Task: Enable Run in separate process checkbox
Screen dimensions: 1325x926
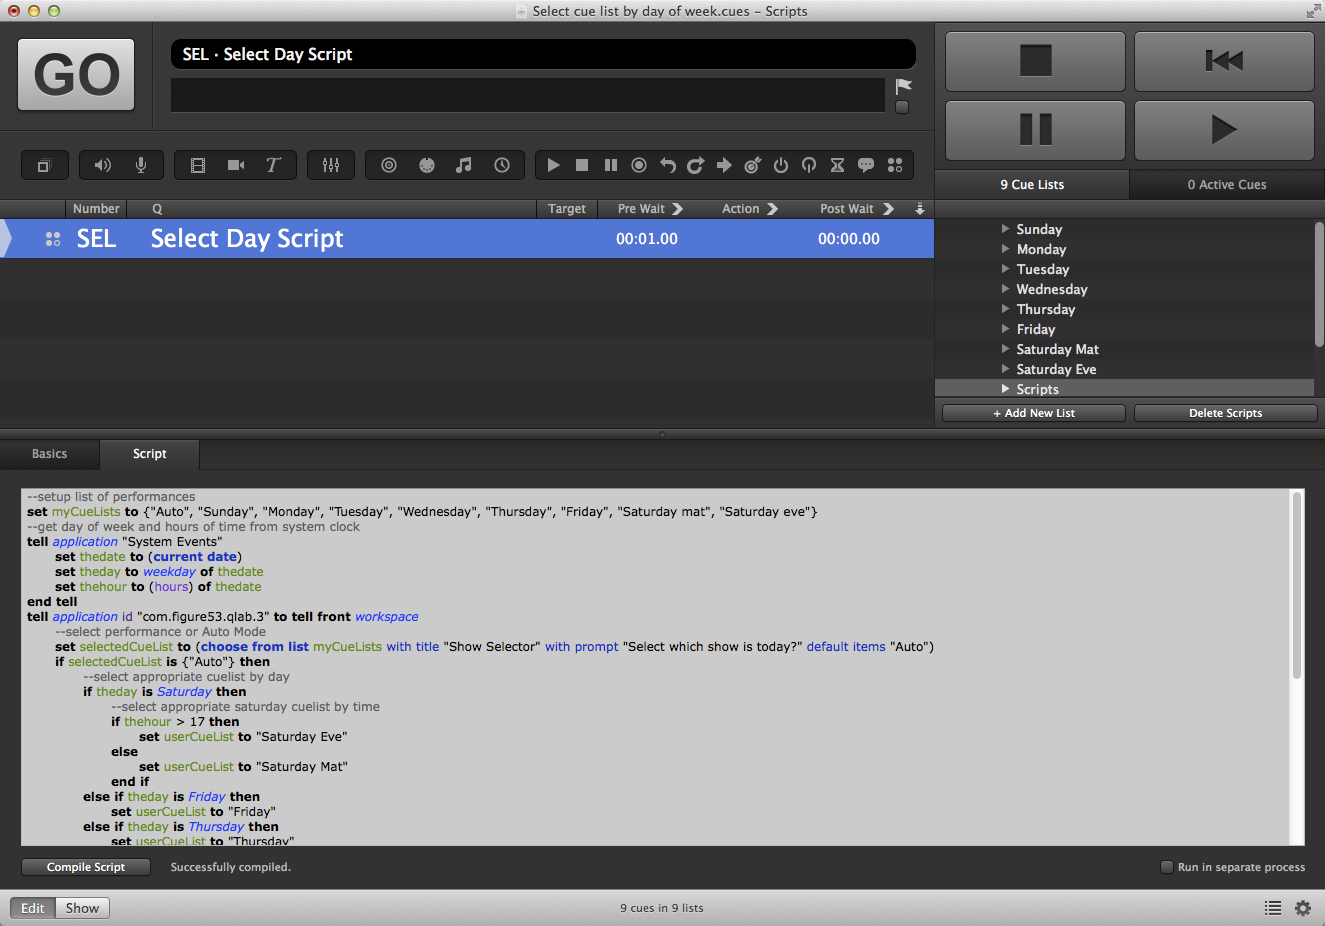Action: click(x=1166, y=867)
